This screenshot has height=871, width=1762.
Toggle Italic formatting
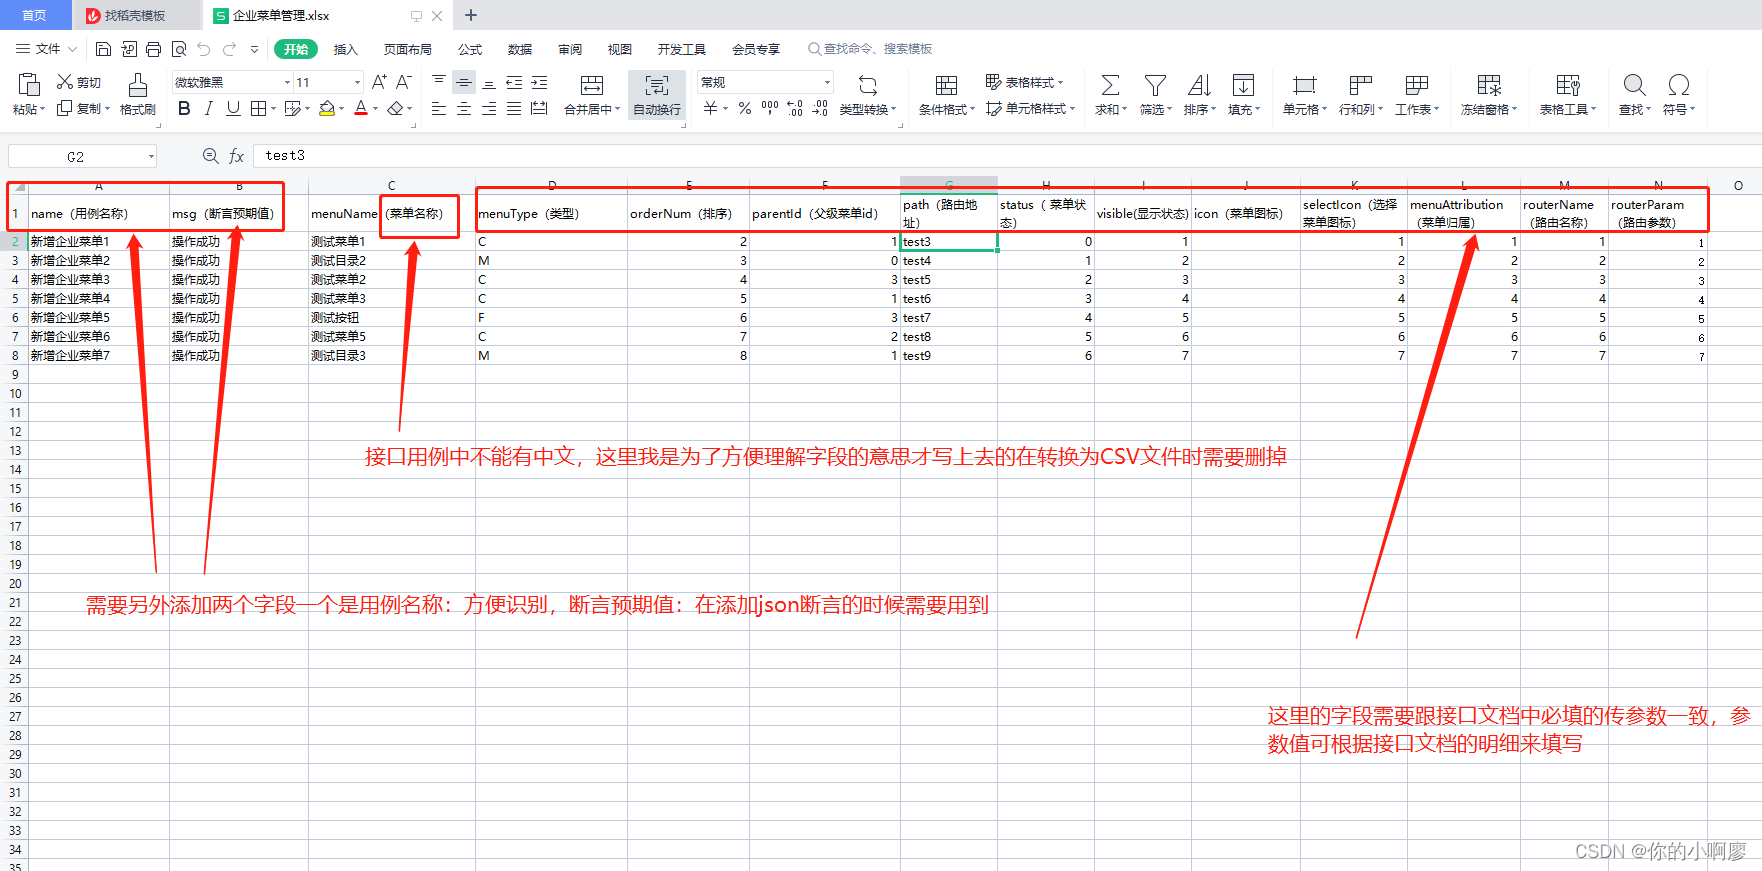pos(208,108)
